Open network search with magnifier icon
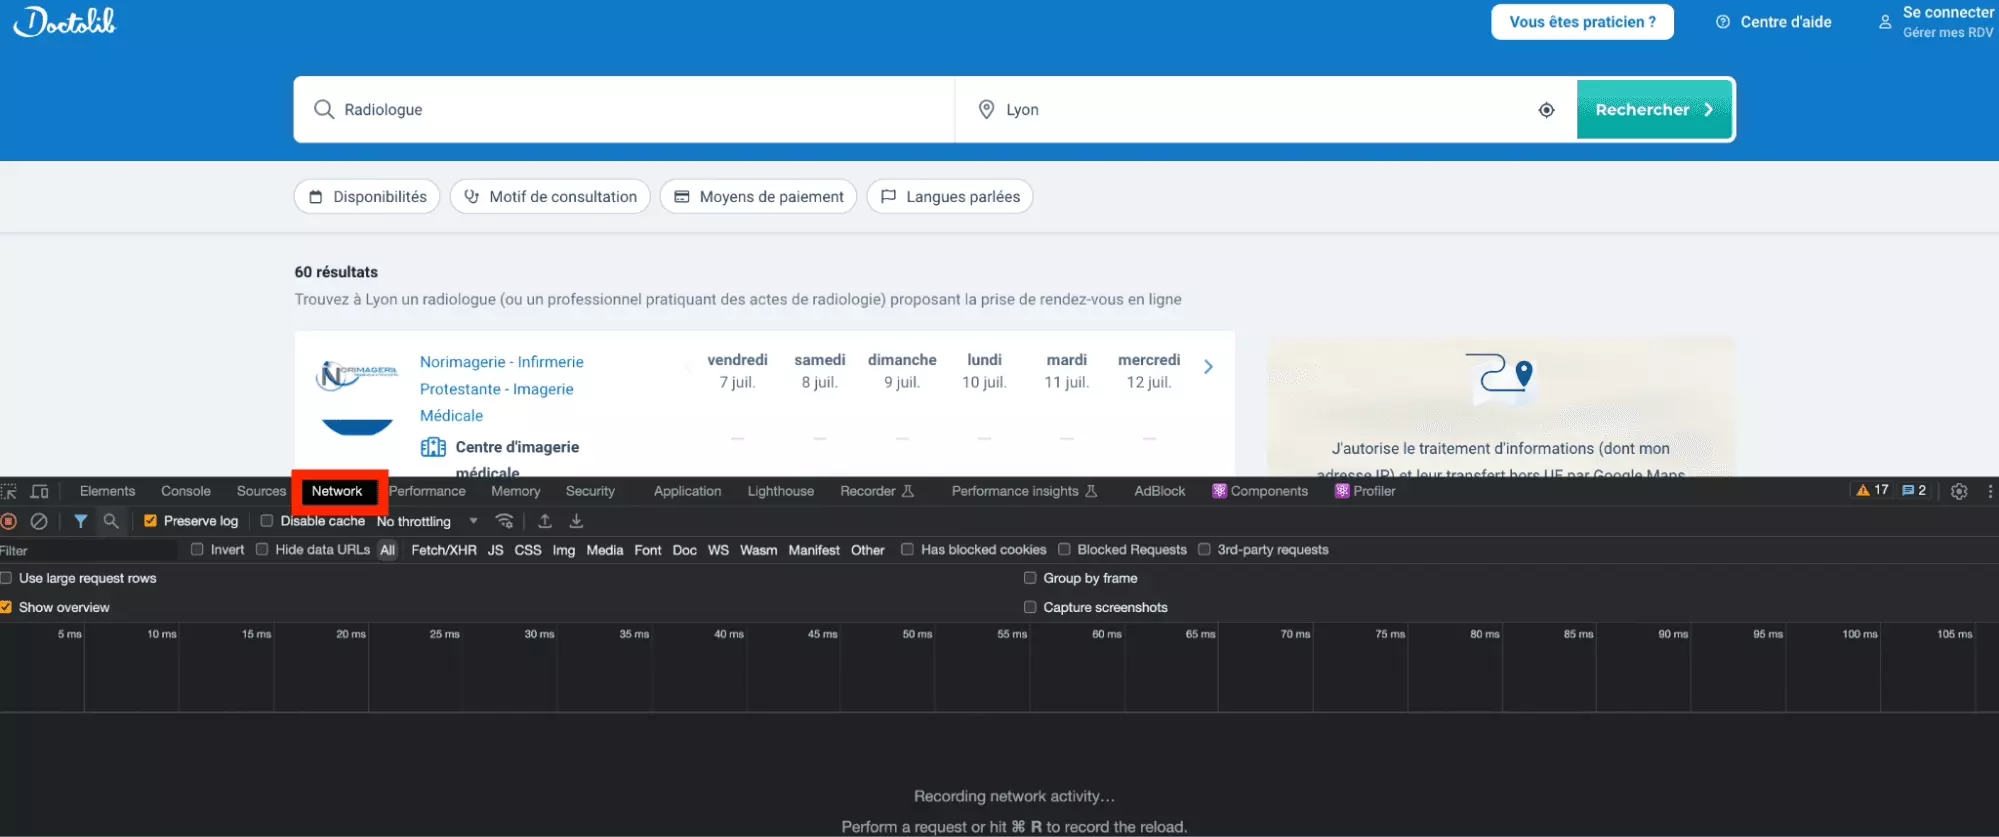Screen dimensions: 1999x837 (x=111, y=521)
